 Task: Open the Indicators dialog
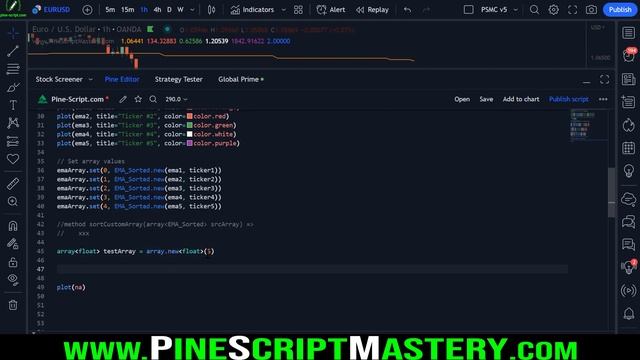point(252,10)
